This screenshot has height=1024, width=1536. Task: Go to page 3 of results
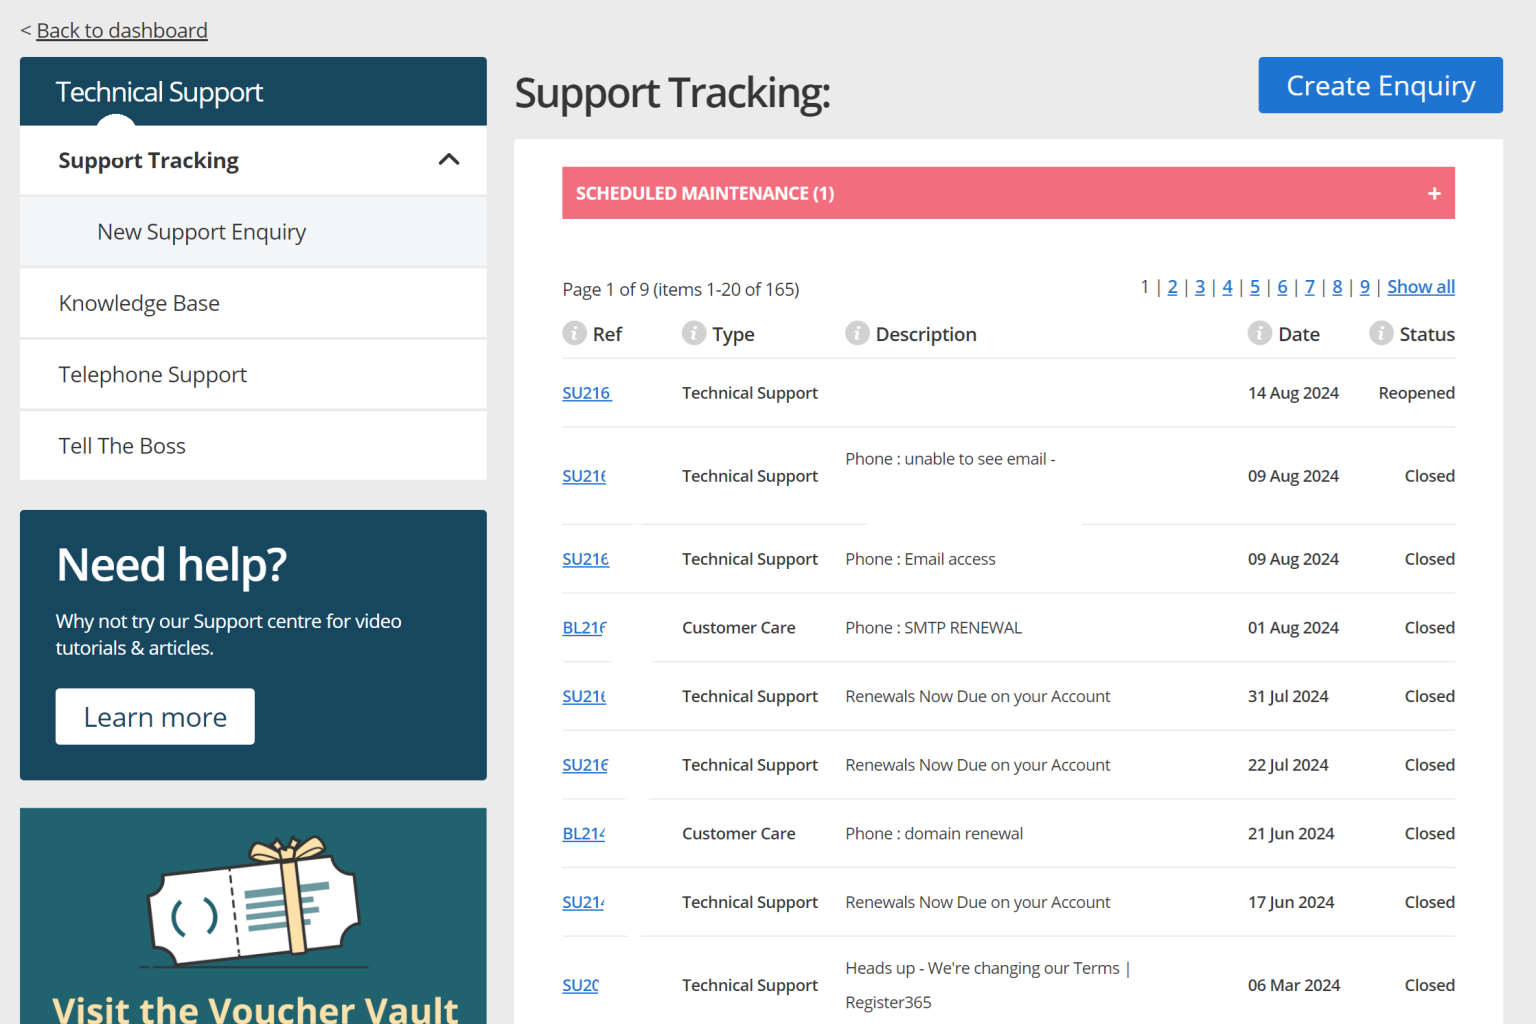point(1200,287)
